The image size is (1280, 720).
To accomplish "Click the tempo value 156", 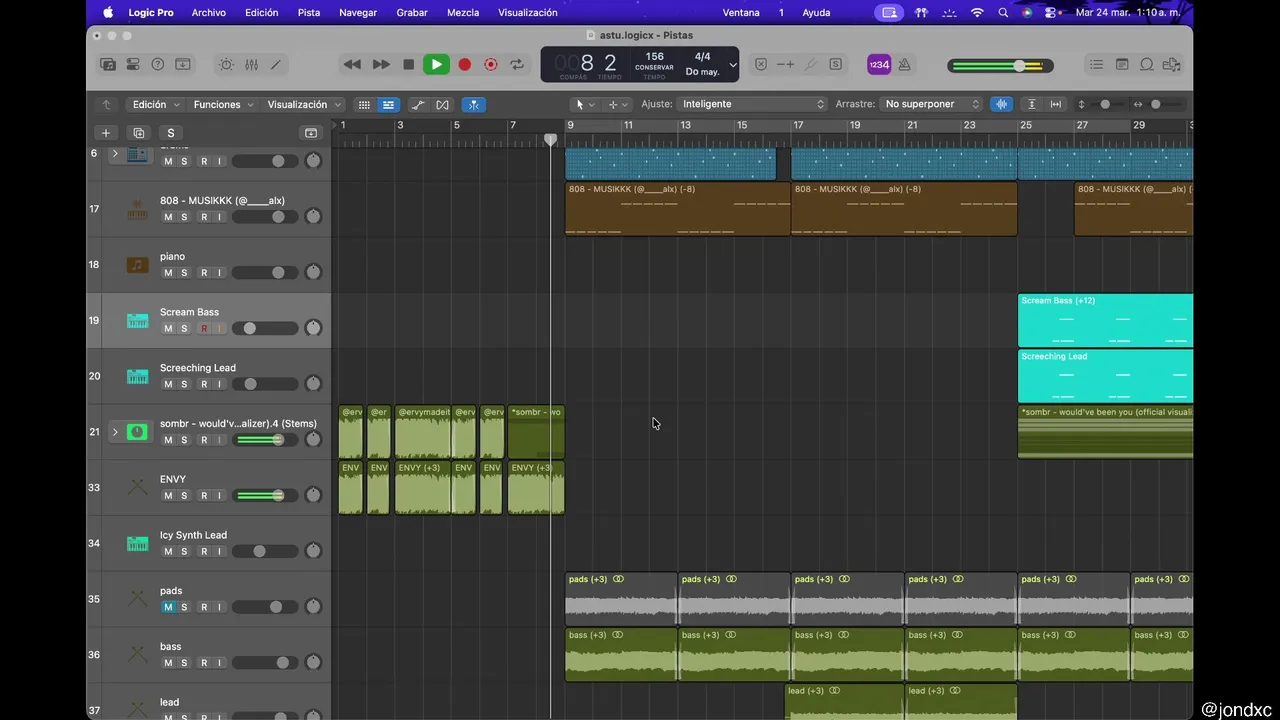I will click(654, 57).
